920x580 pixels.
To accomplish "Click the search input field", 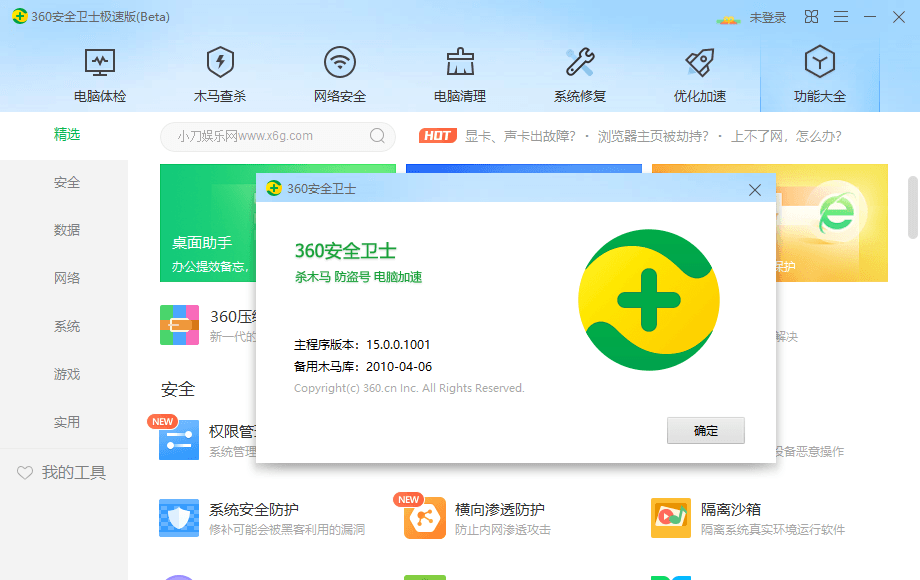I will (265, 136).
